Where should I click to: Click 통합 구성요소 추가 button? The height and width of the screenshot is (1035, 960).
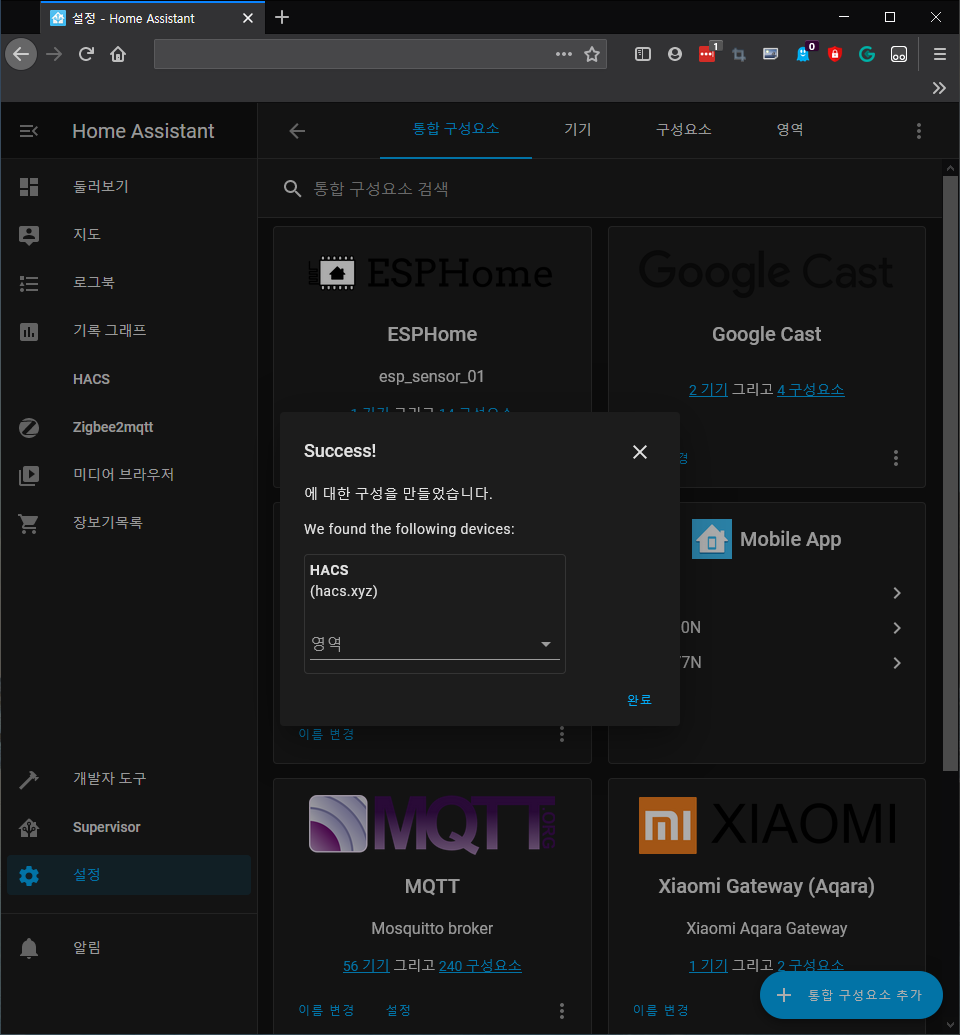(851, 995)
